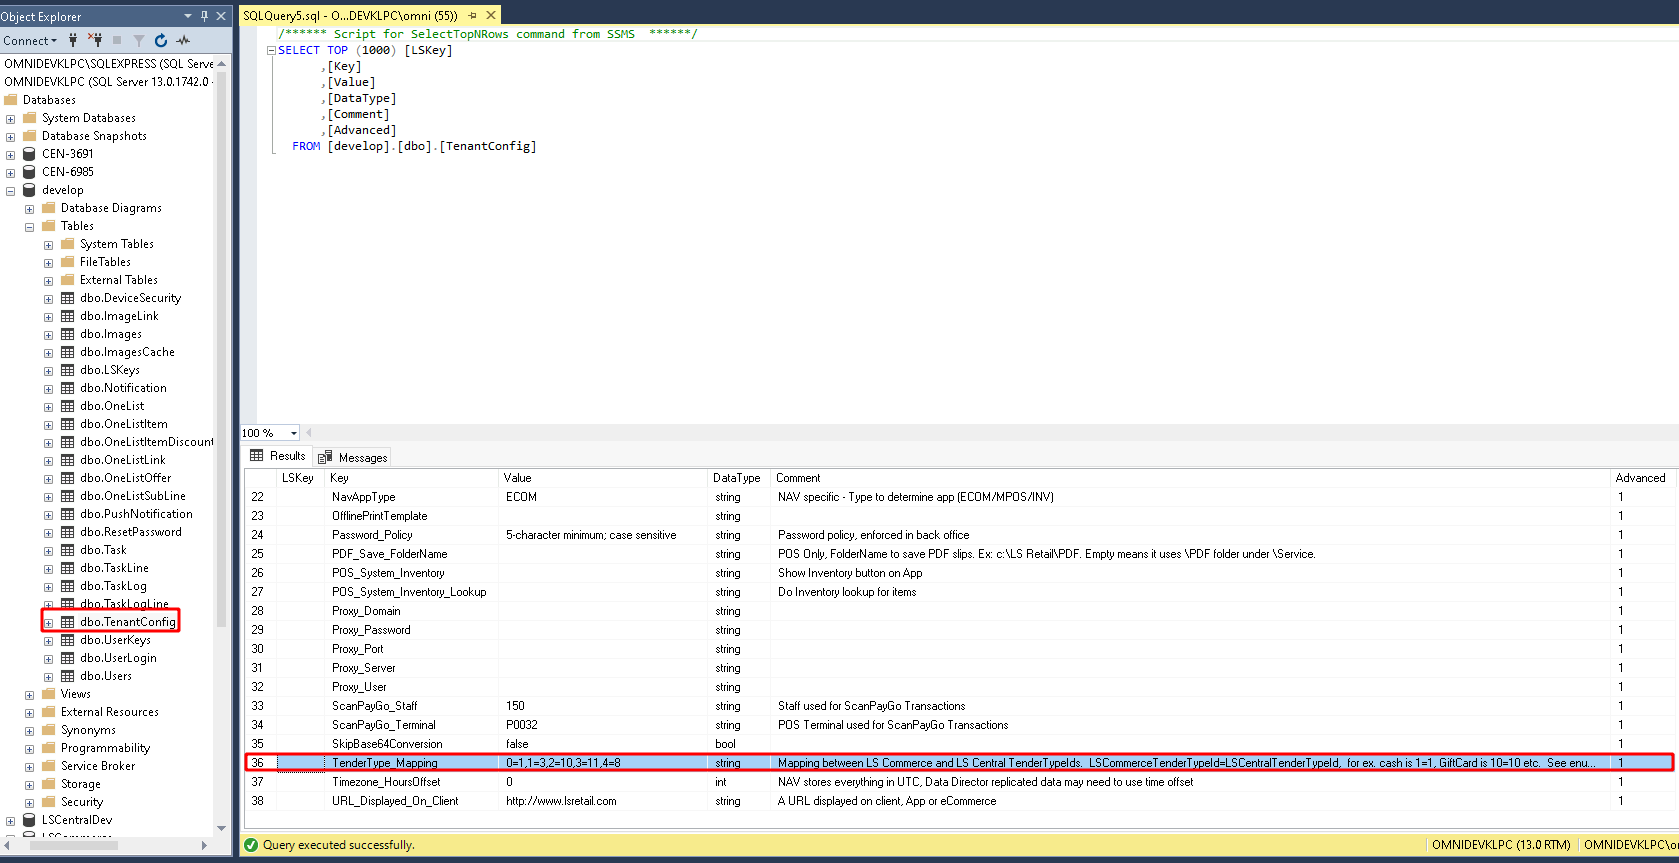The height and width of the screenshot is (863, 1679).
Task: Expand the Views folder
Action: tap(29, 695)
